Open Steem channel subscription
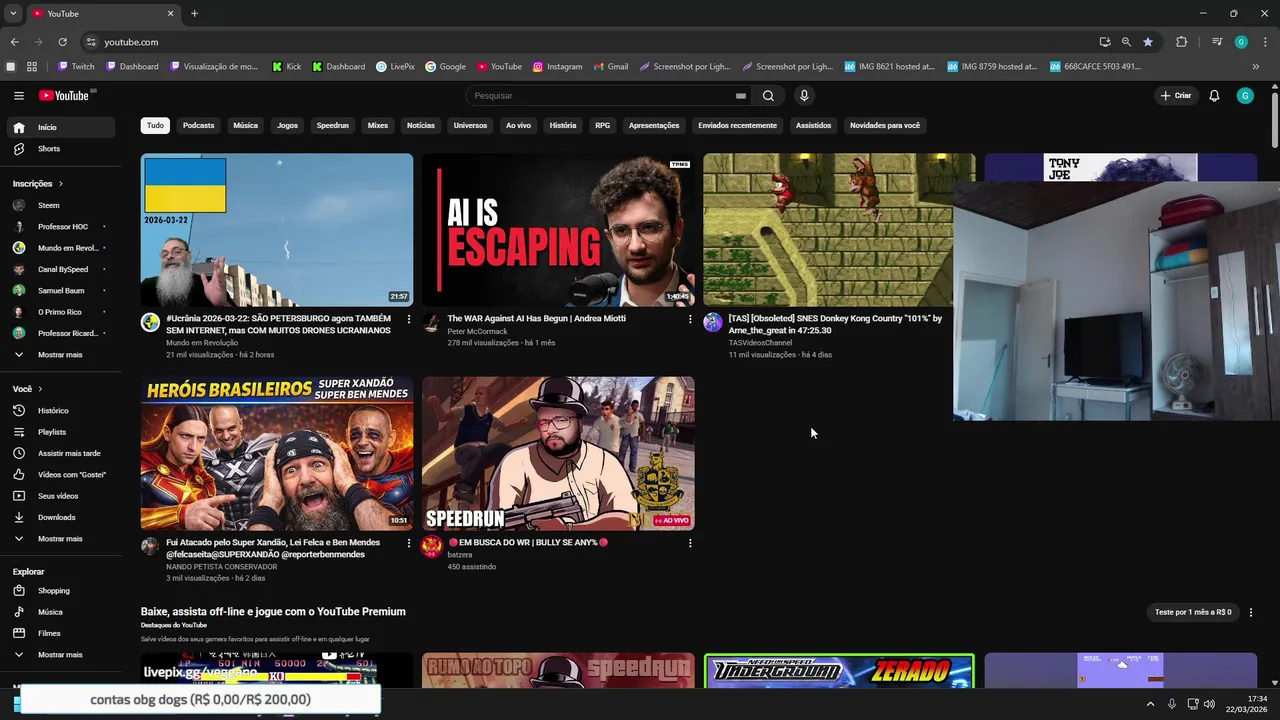Screen dimensions: 1280x720 click(62, 205)
